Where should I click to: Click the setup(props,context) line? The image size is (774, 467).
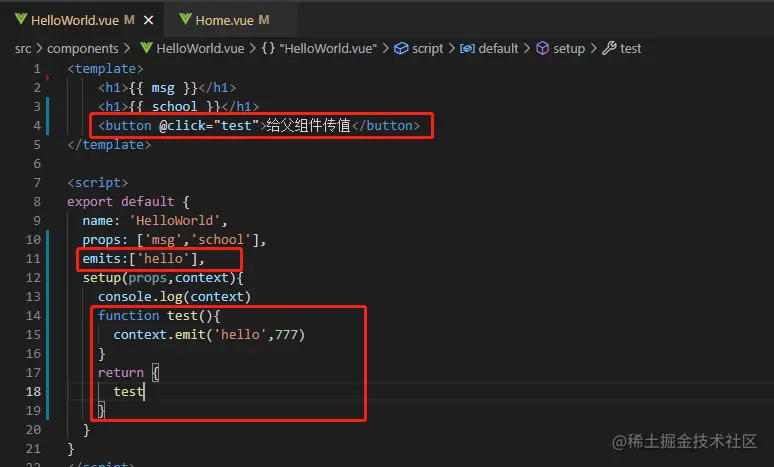point(163,278)
